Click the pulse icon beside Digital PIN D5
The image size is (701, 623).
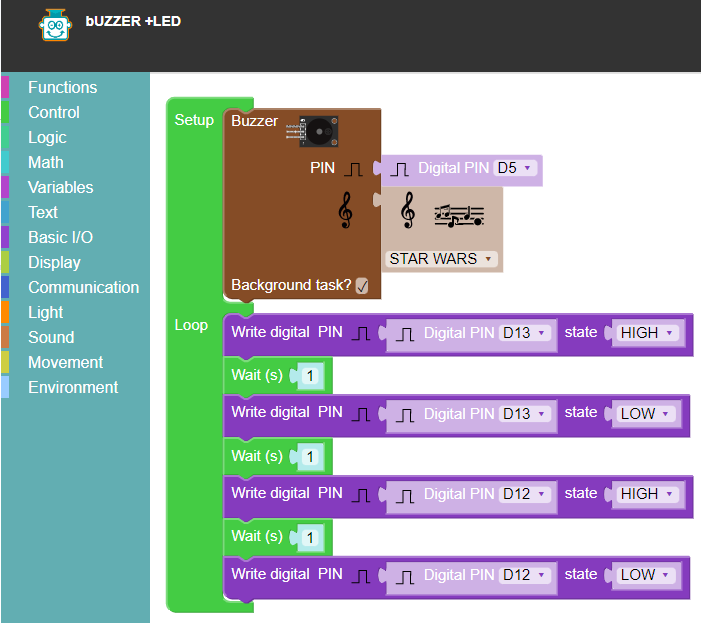401,169
